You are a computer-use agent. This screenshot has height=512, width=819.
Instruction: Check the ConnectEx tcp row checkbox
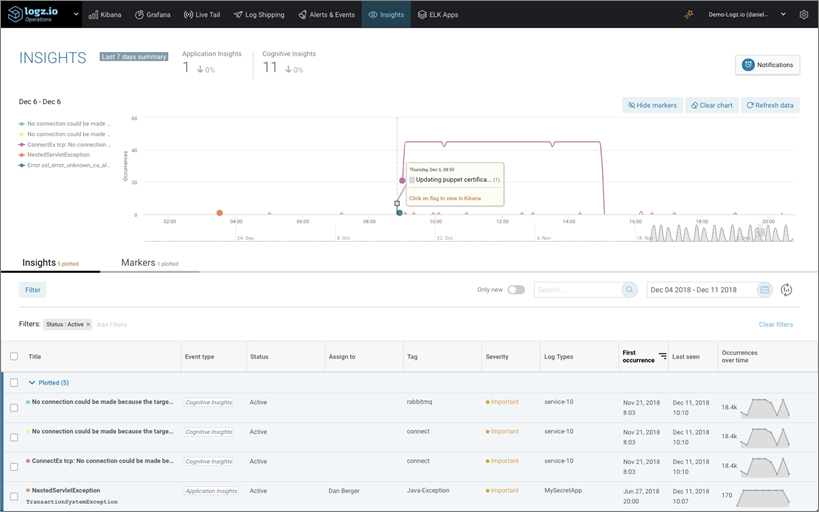click(14, 467)
